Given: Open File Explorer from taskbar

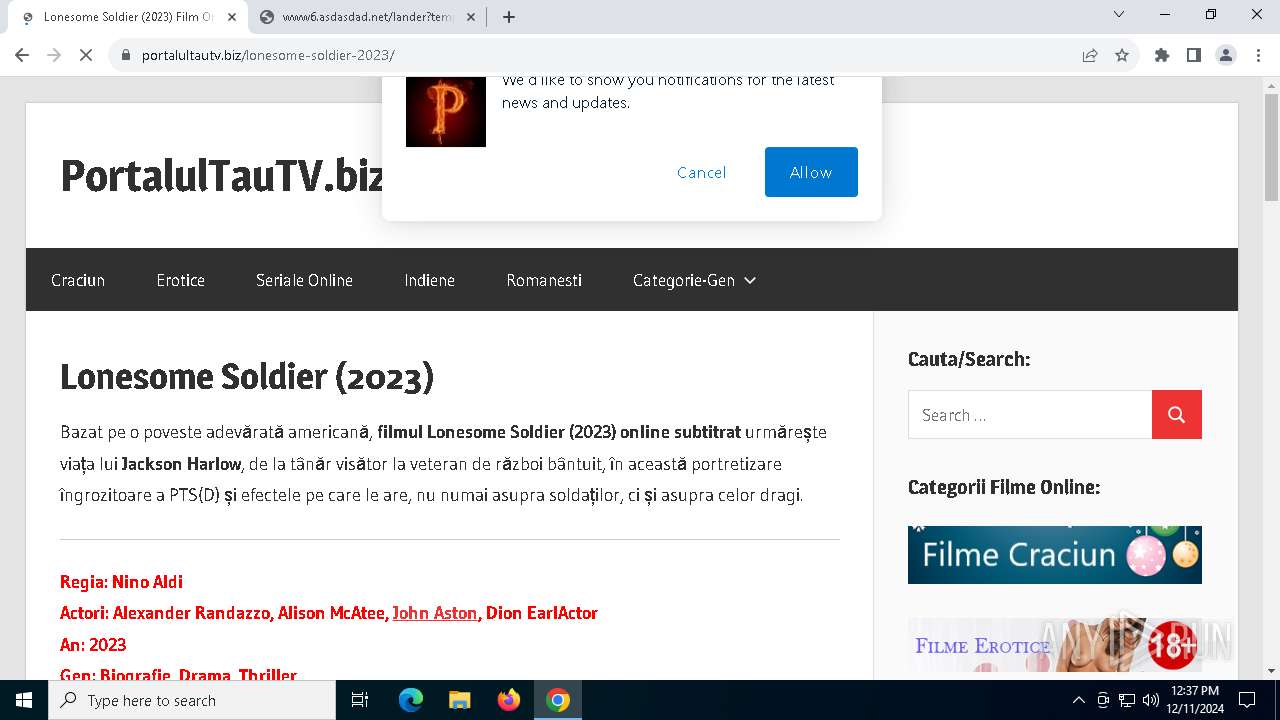Looking at the screenshot, I should click(x=459, y=700).
